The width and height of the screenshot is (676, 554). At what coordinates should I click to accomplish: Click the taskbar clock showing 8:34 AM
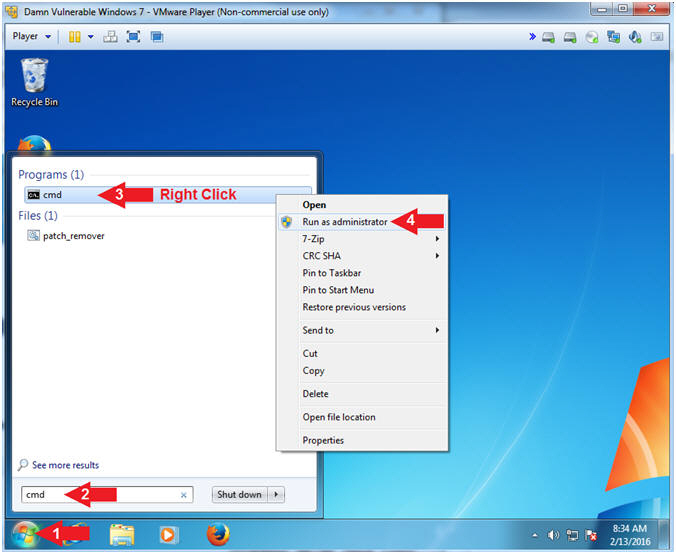[630, 535]
